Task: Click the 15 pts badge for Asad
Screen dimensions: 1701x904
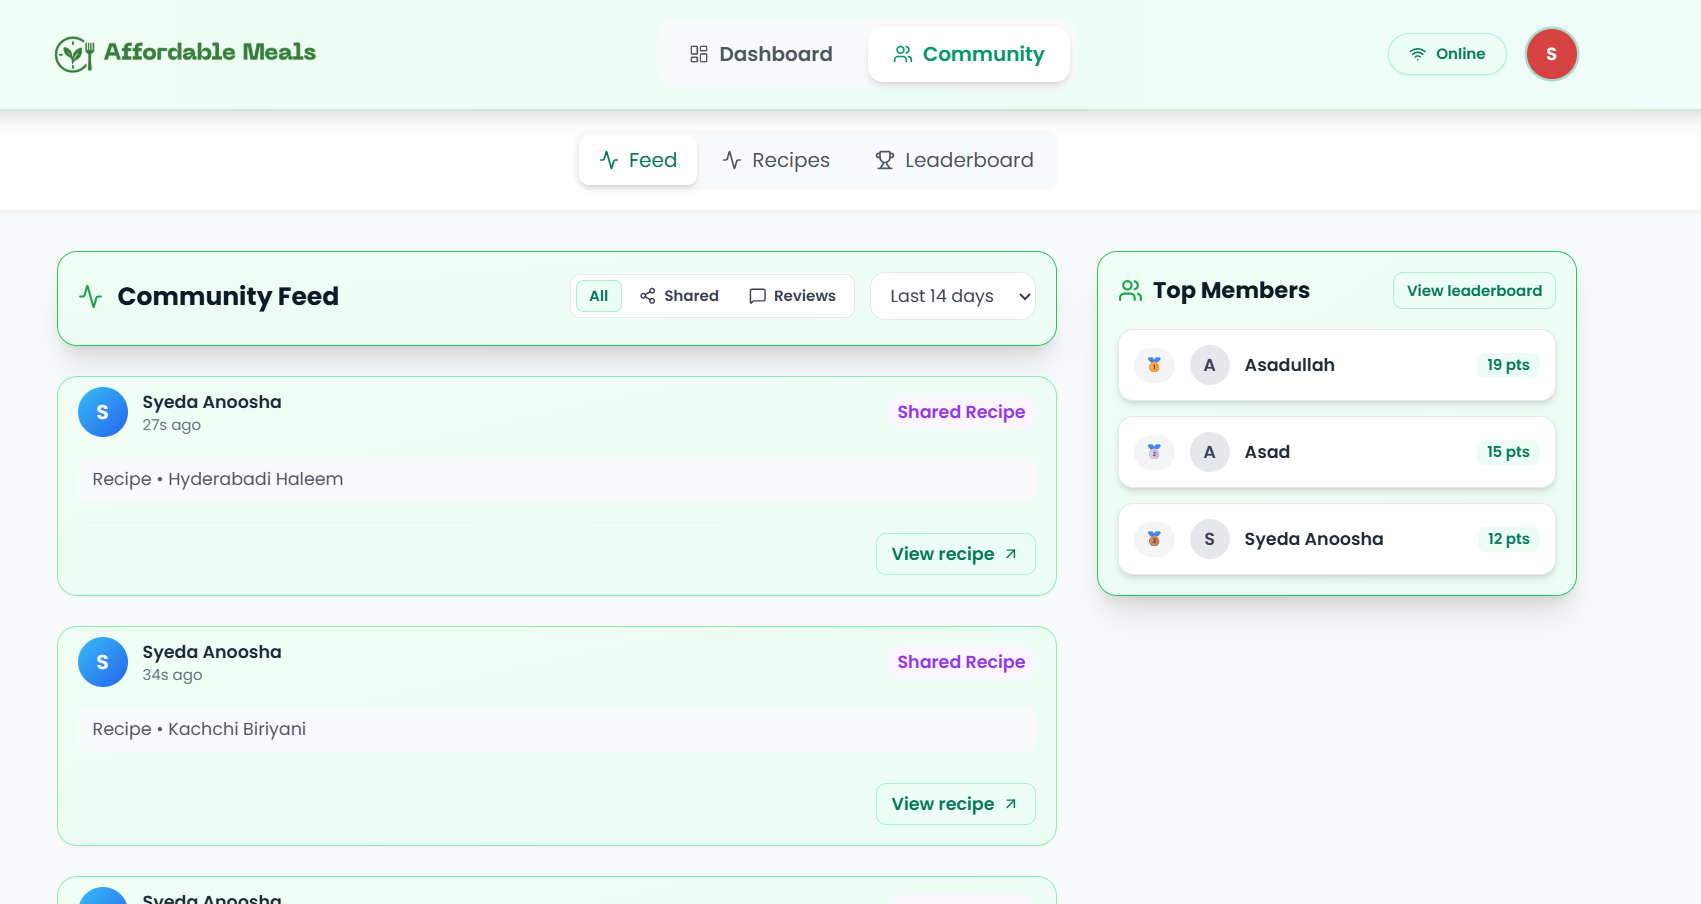Action: 1508,452
